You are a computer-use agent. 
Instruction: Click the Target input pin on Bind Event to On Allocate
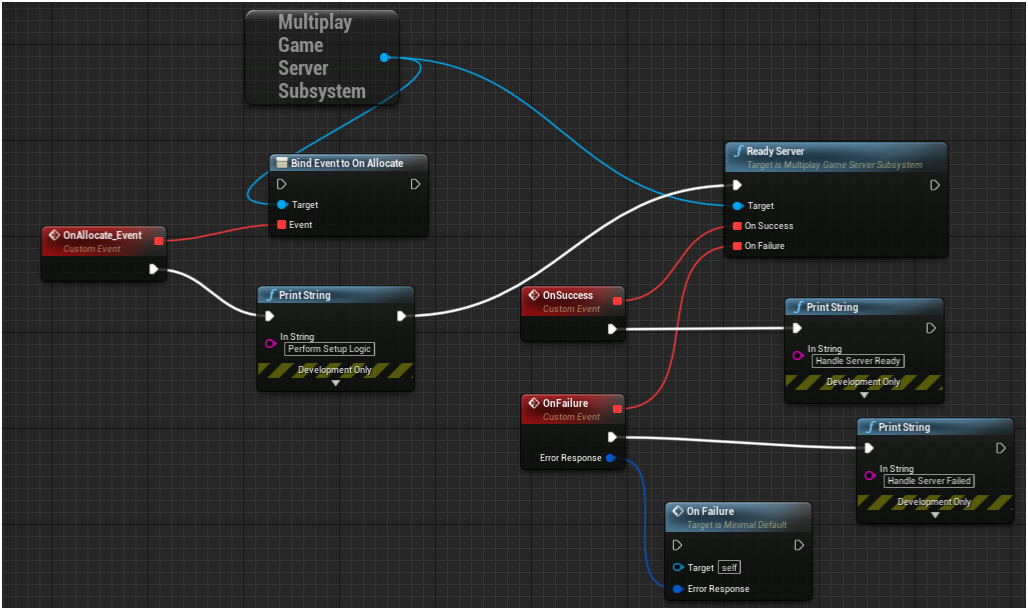(x=280, y=205)
